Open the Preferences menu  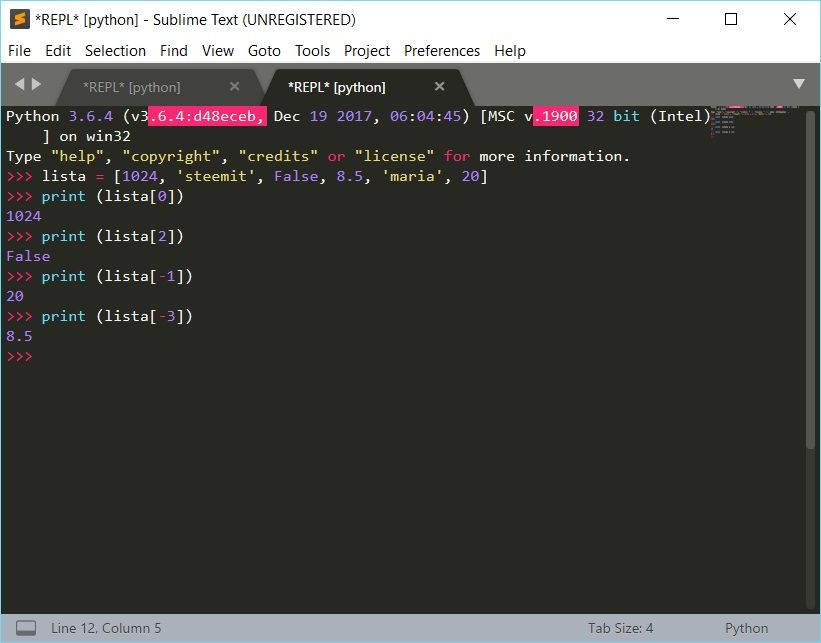(x=442, y=51)
